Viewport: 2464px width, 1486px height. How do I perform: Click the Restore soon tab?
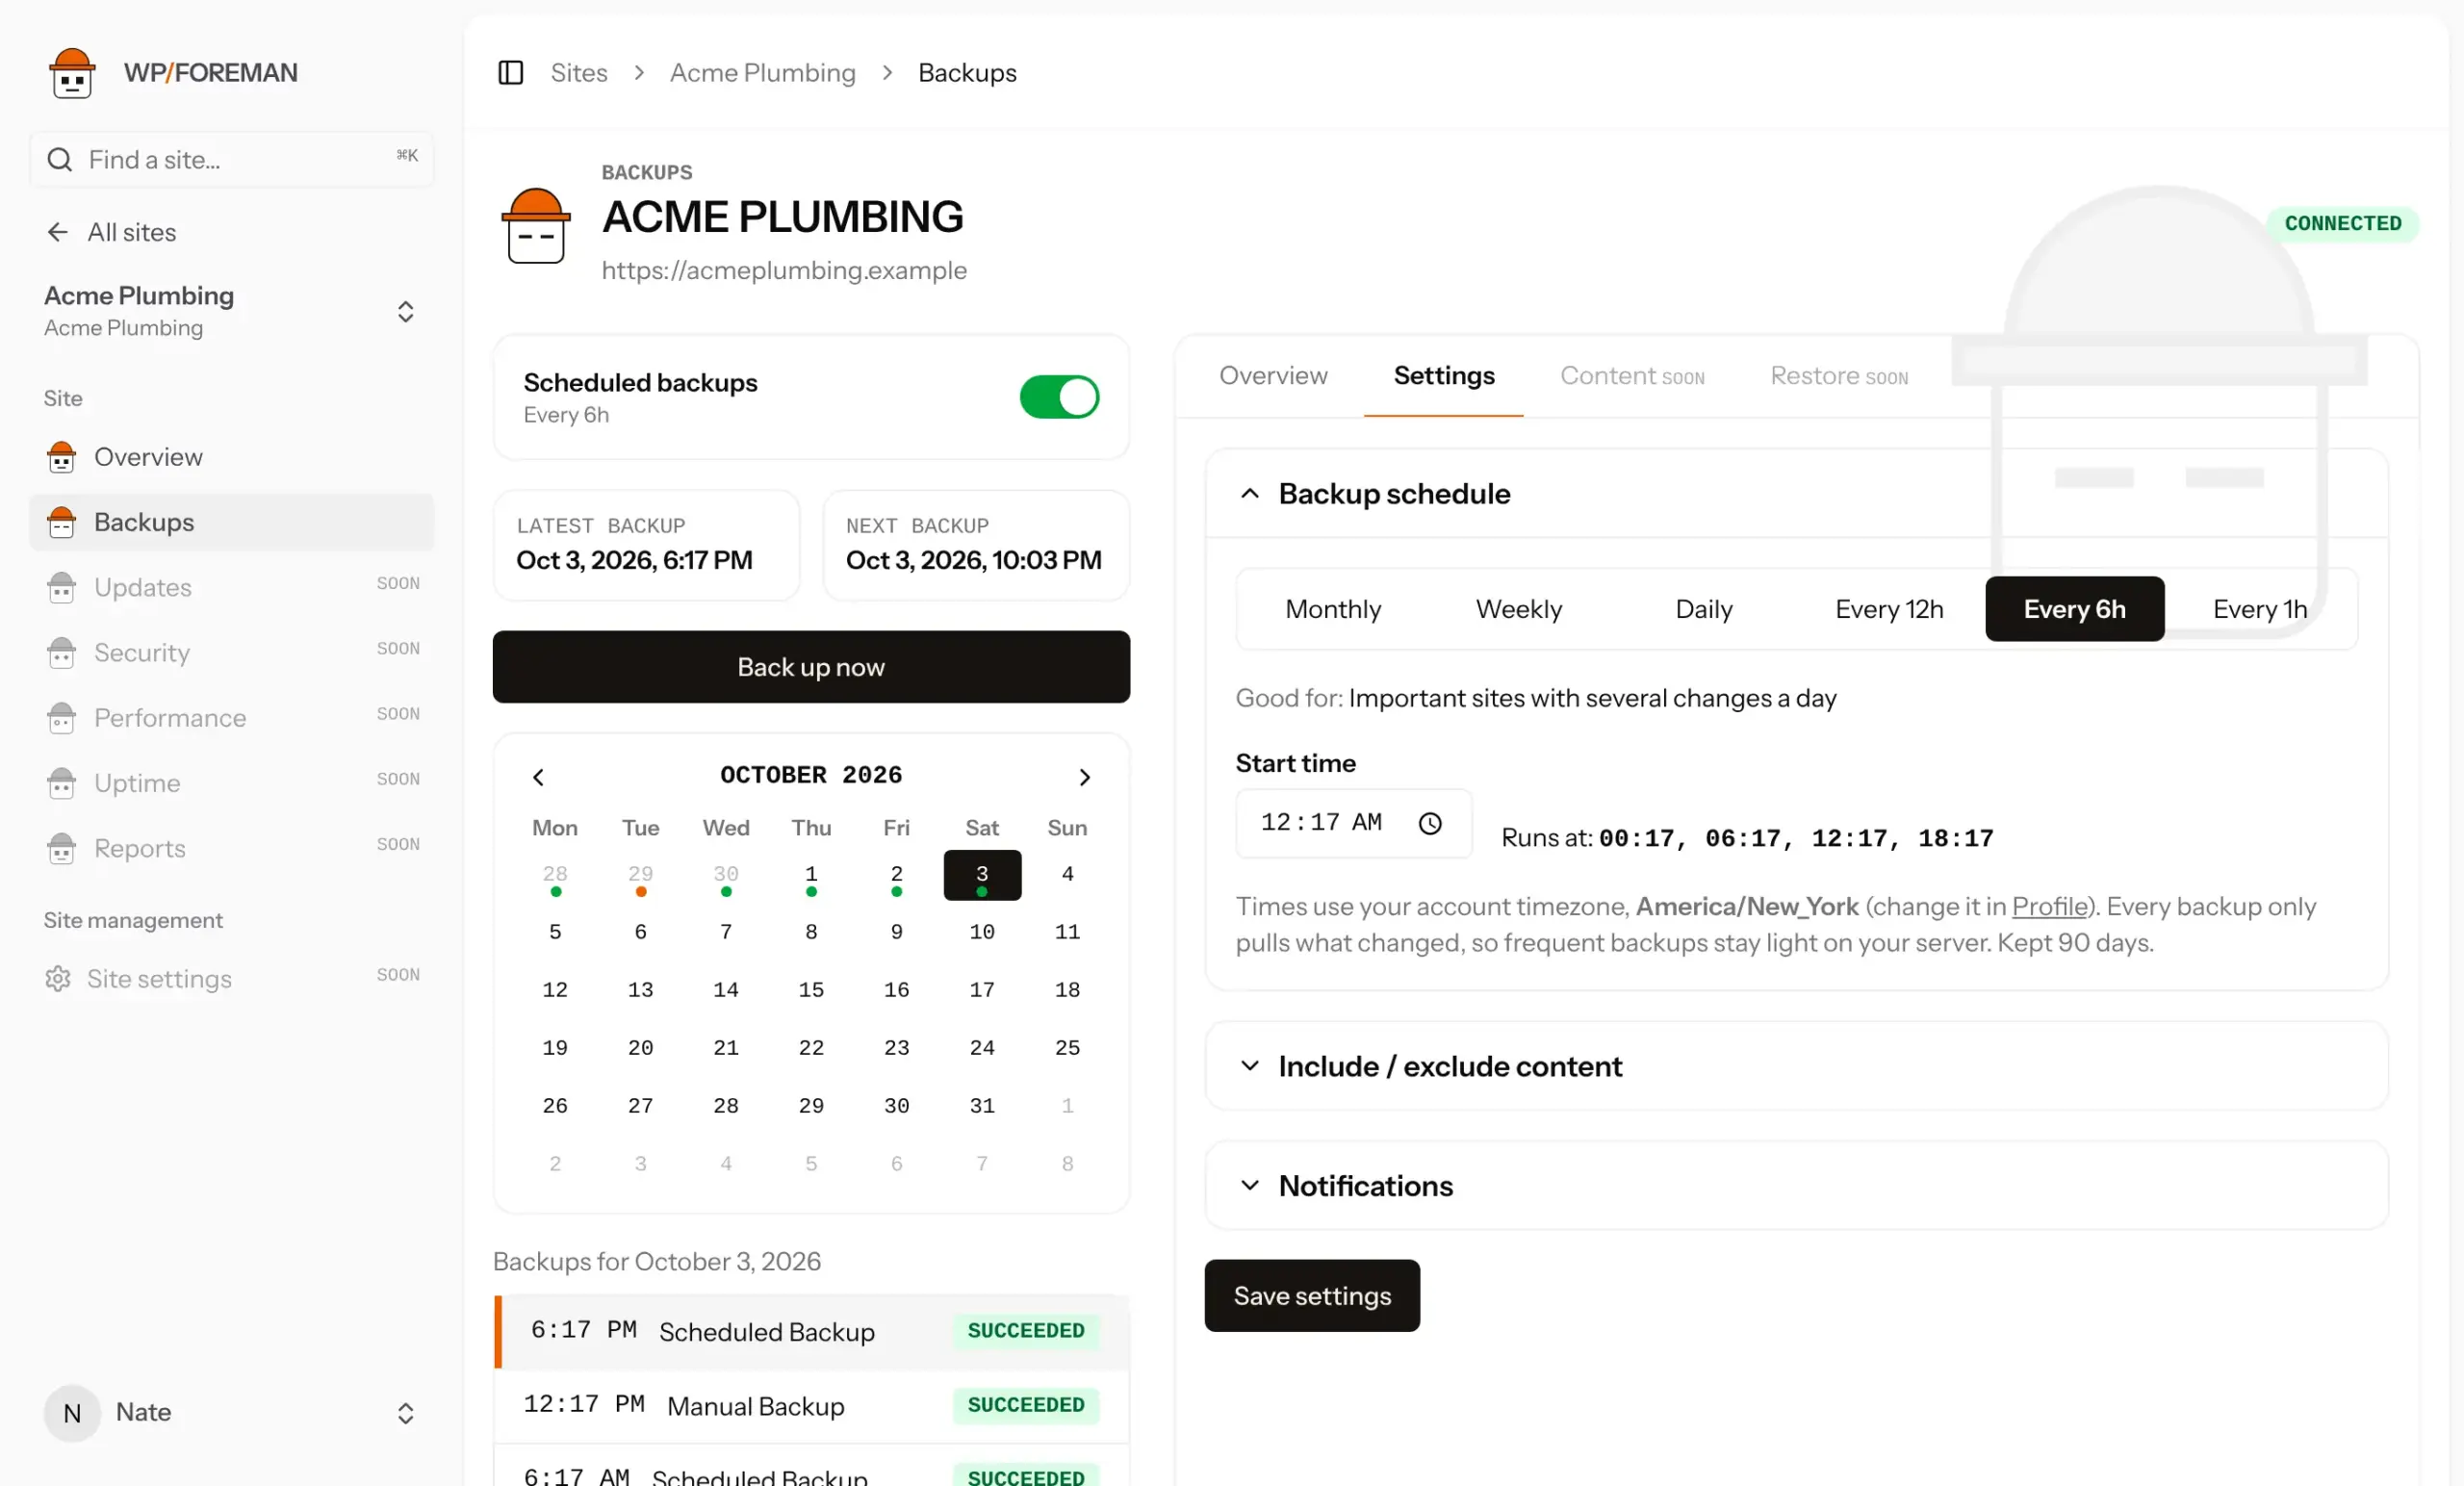pyautogui.click(x=1838, y=376)
